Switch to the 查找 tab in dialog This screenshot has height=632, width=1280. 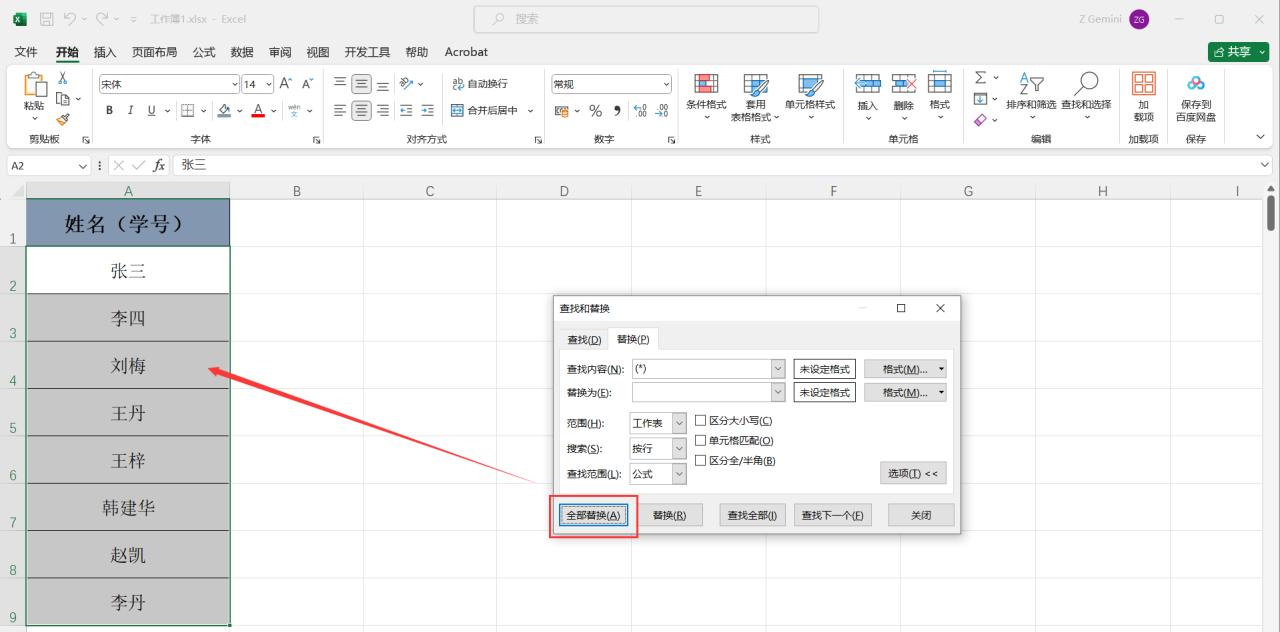(x=584, y=340)
